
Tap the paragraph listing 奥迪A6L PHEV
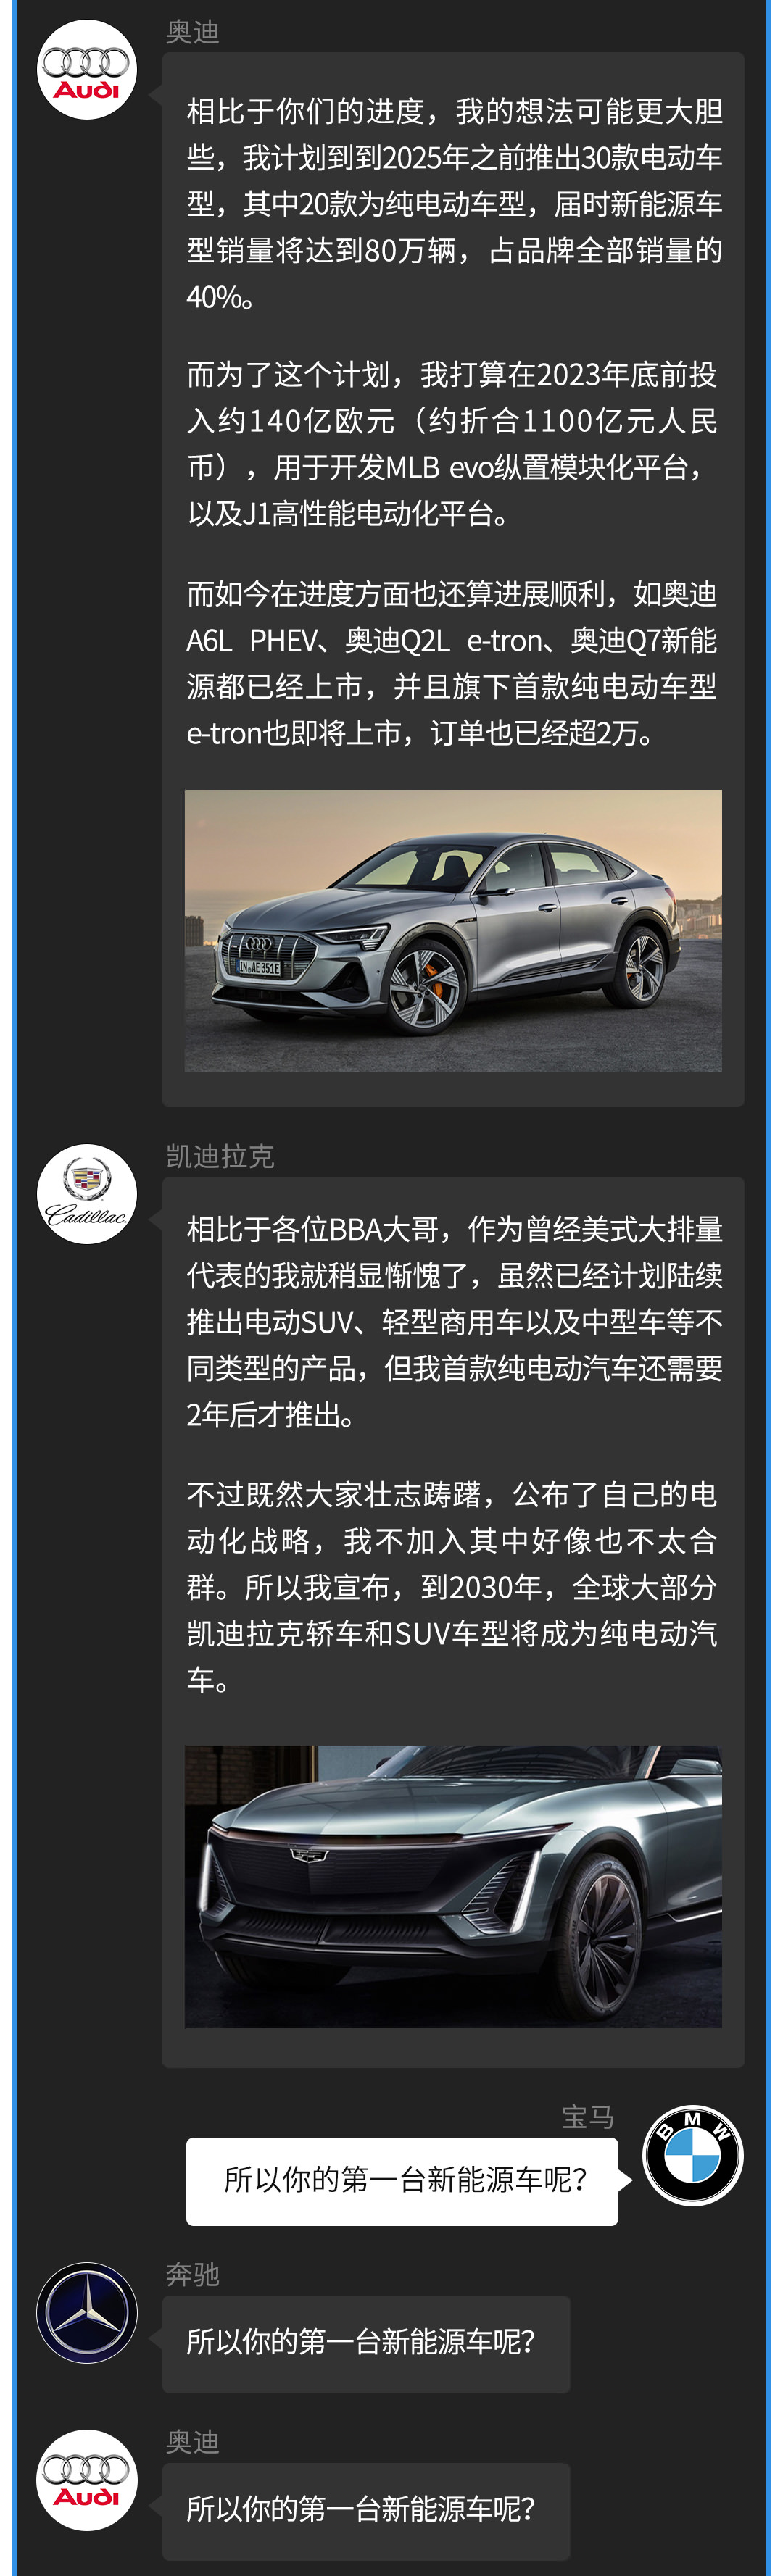452,663
